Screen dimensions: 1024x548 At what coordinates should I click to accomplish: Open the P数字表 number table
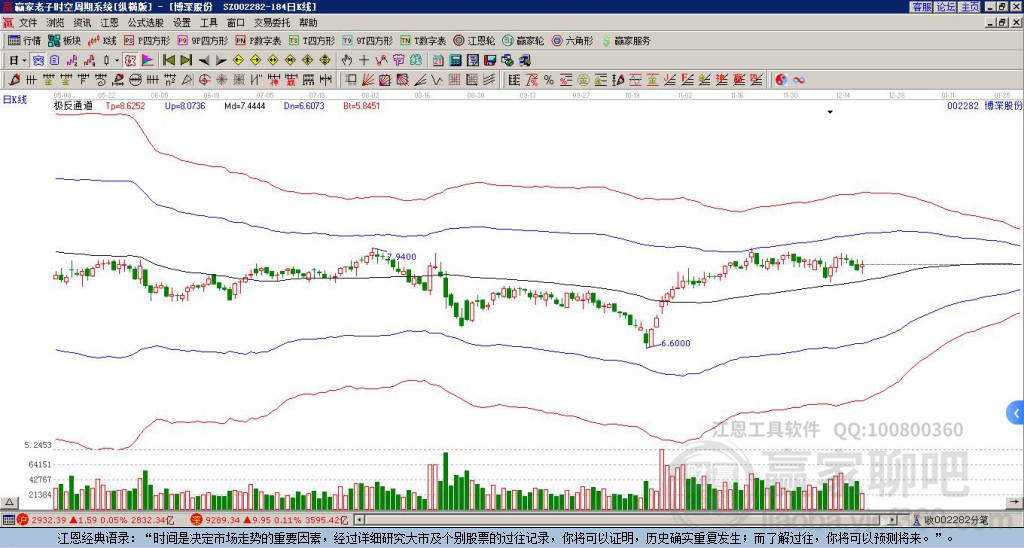(x=258, y=40)
